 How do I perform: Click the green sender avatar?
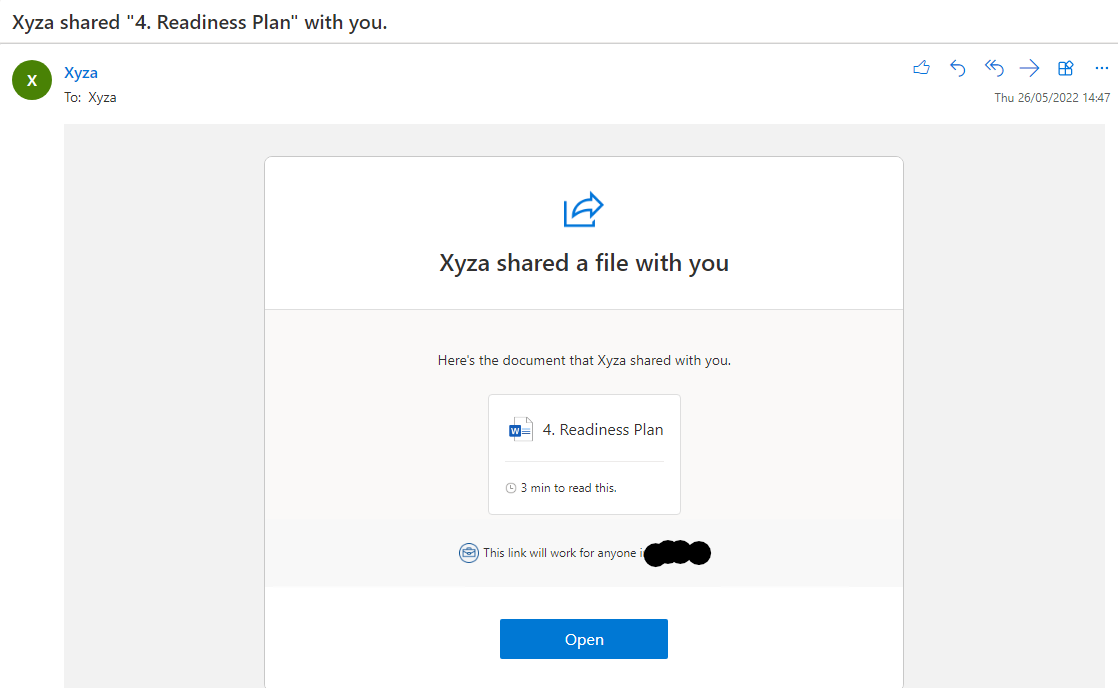(x=32, y=80)
